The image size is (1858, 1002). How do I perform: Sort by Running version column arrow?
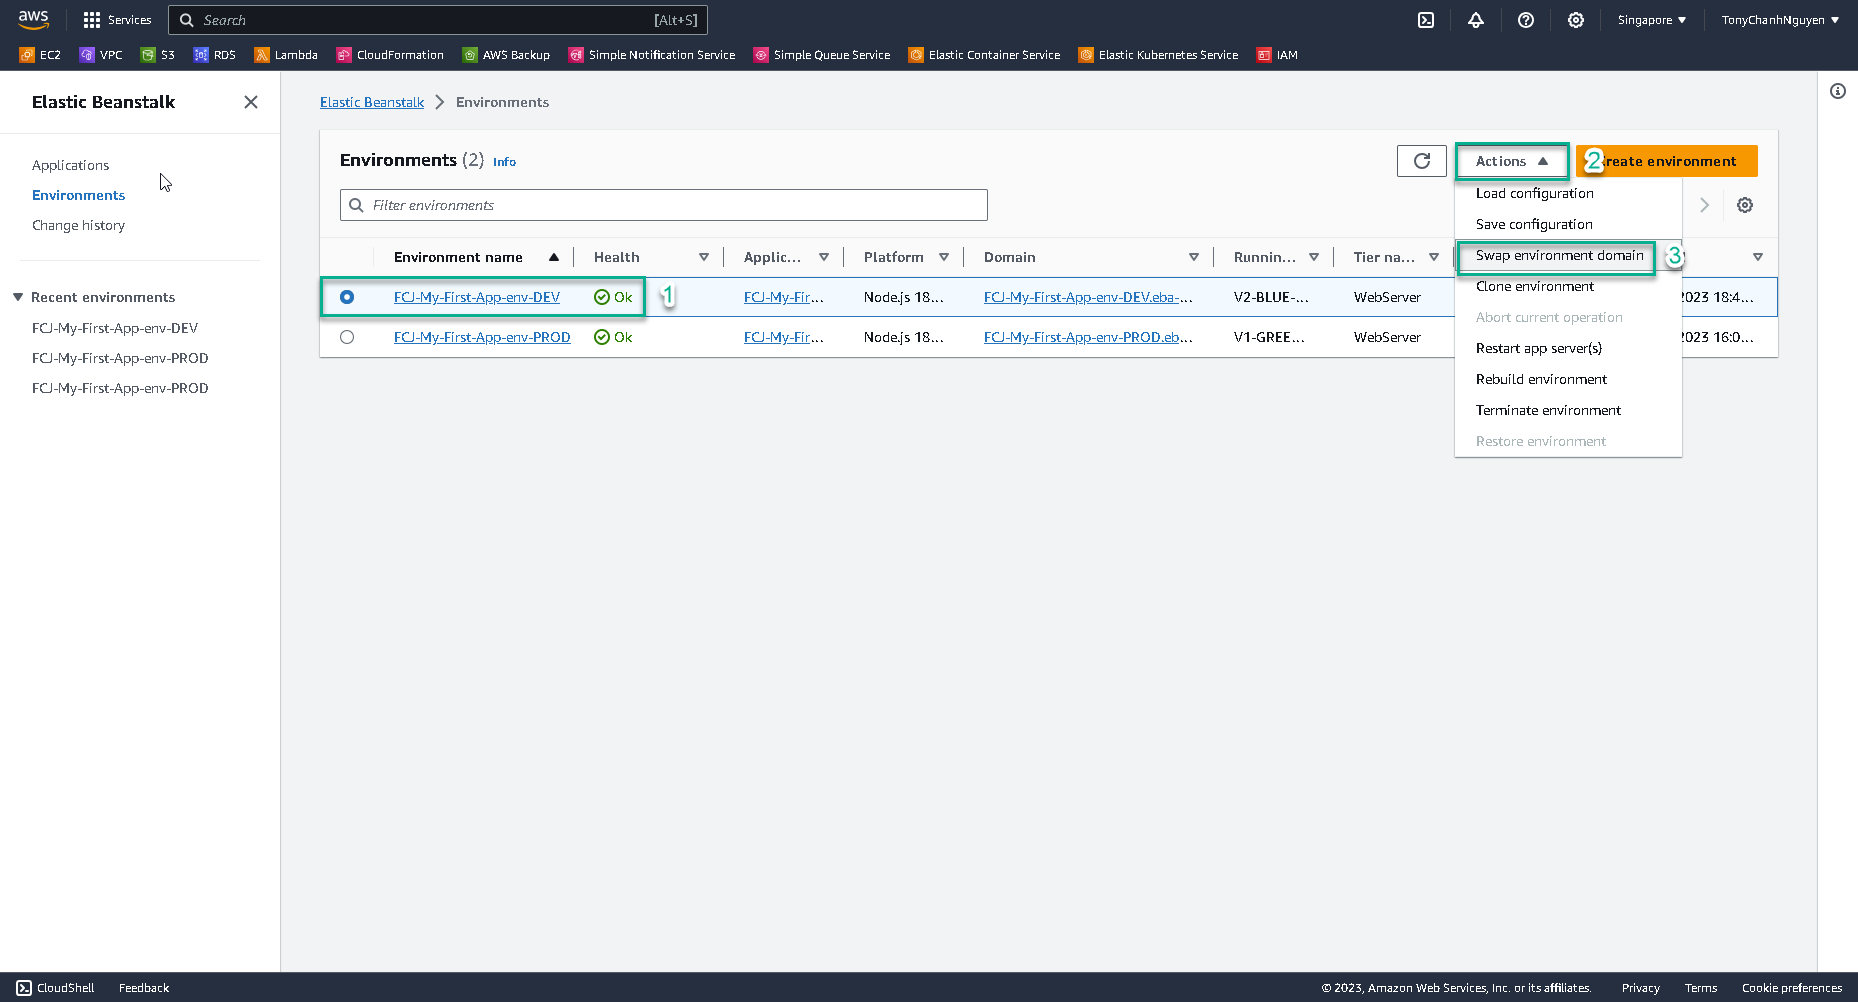[1314, 257]
